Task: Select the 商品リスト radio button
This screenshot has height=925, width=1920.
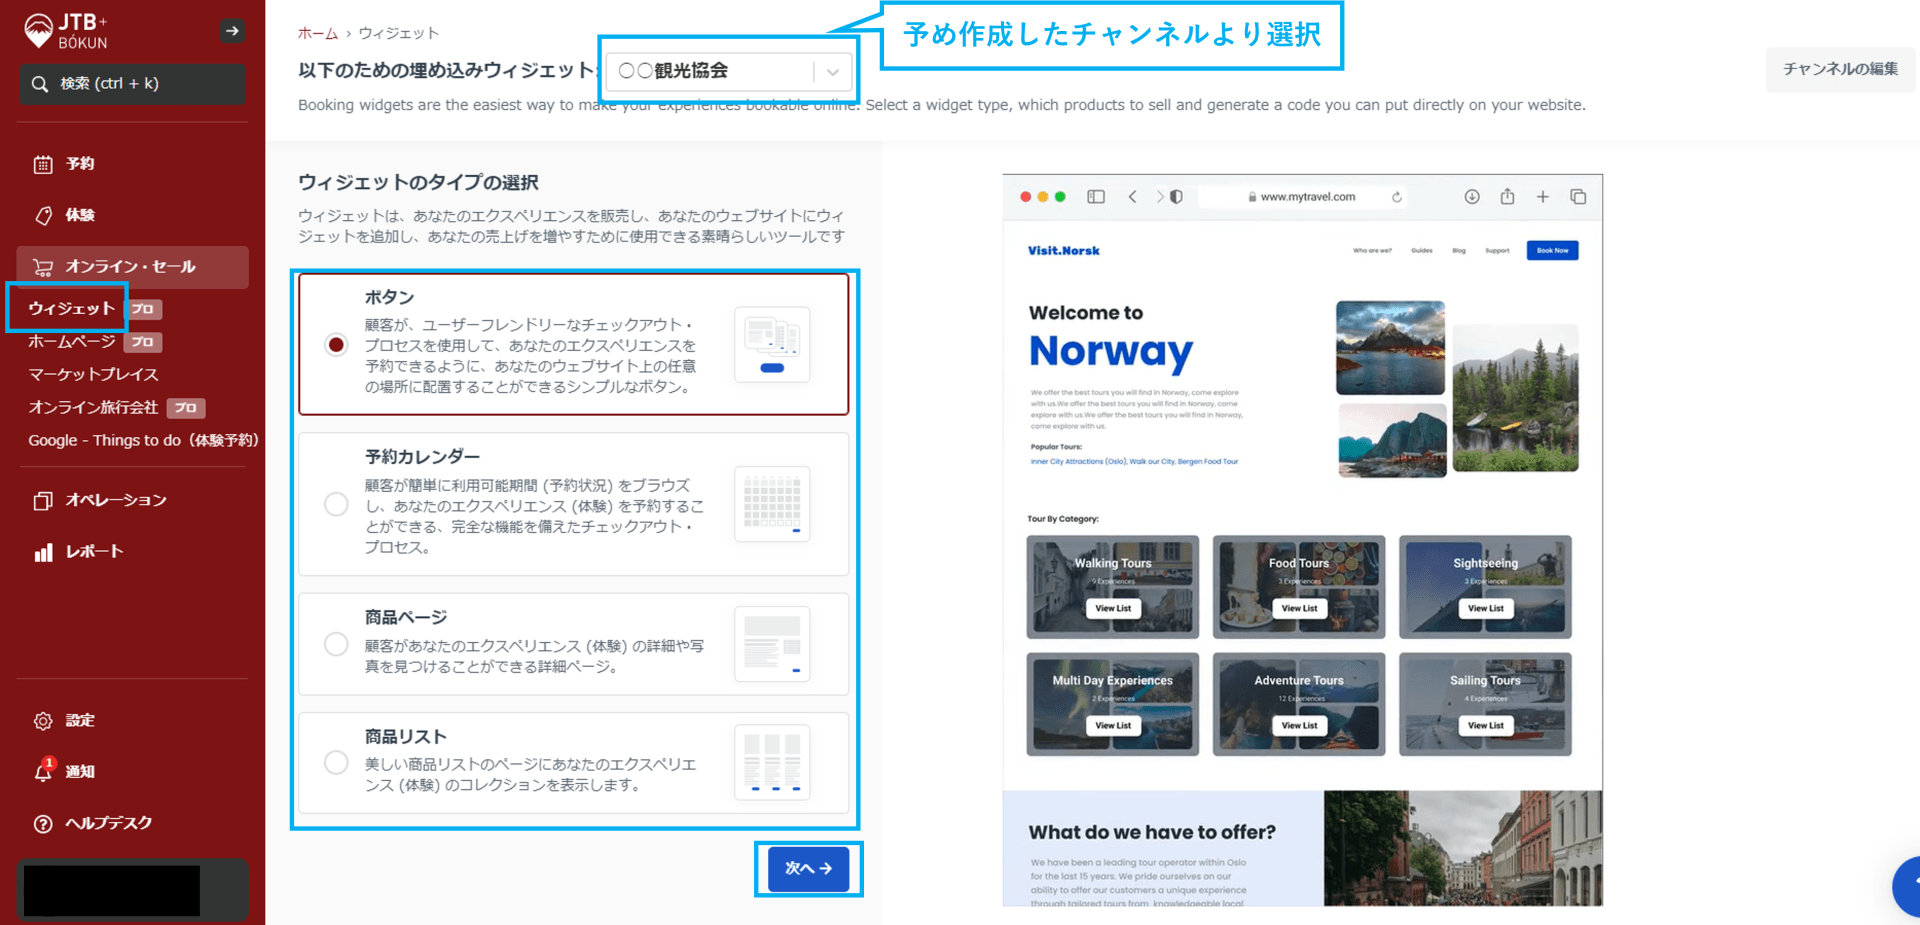Action: coord(336,763)
